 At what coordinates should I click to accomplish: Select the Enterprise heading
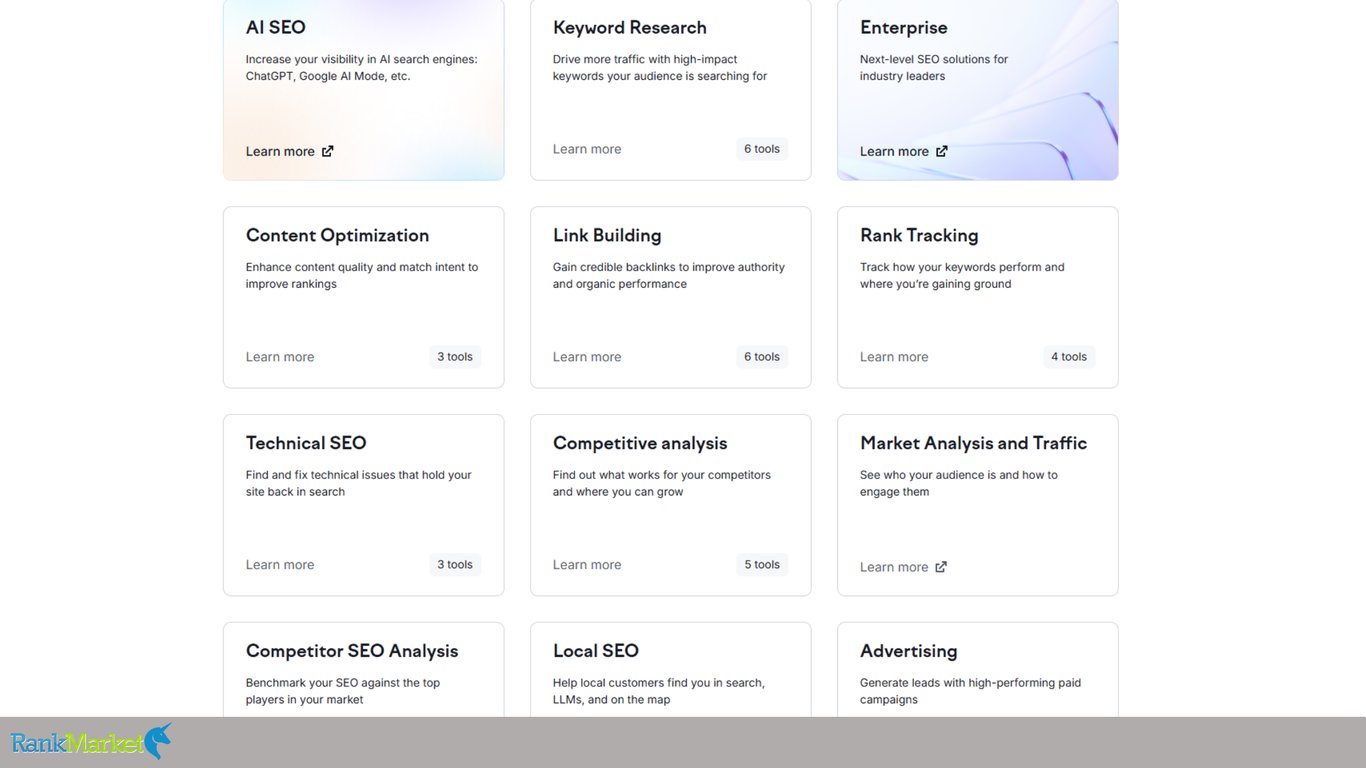pos(904,28)
